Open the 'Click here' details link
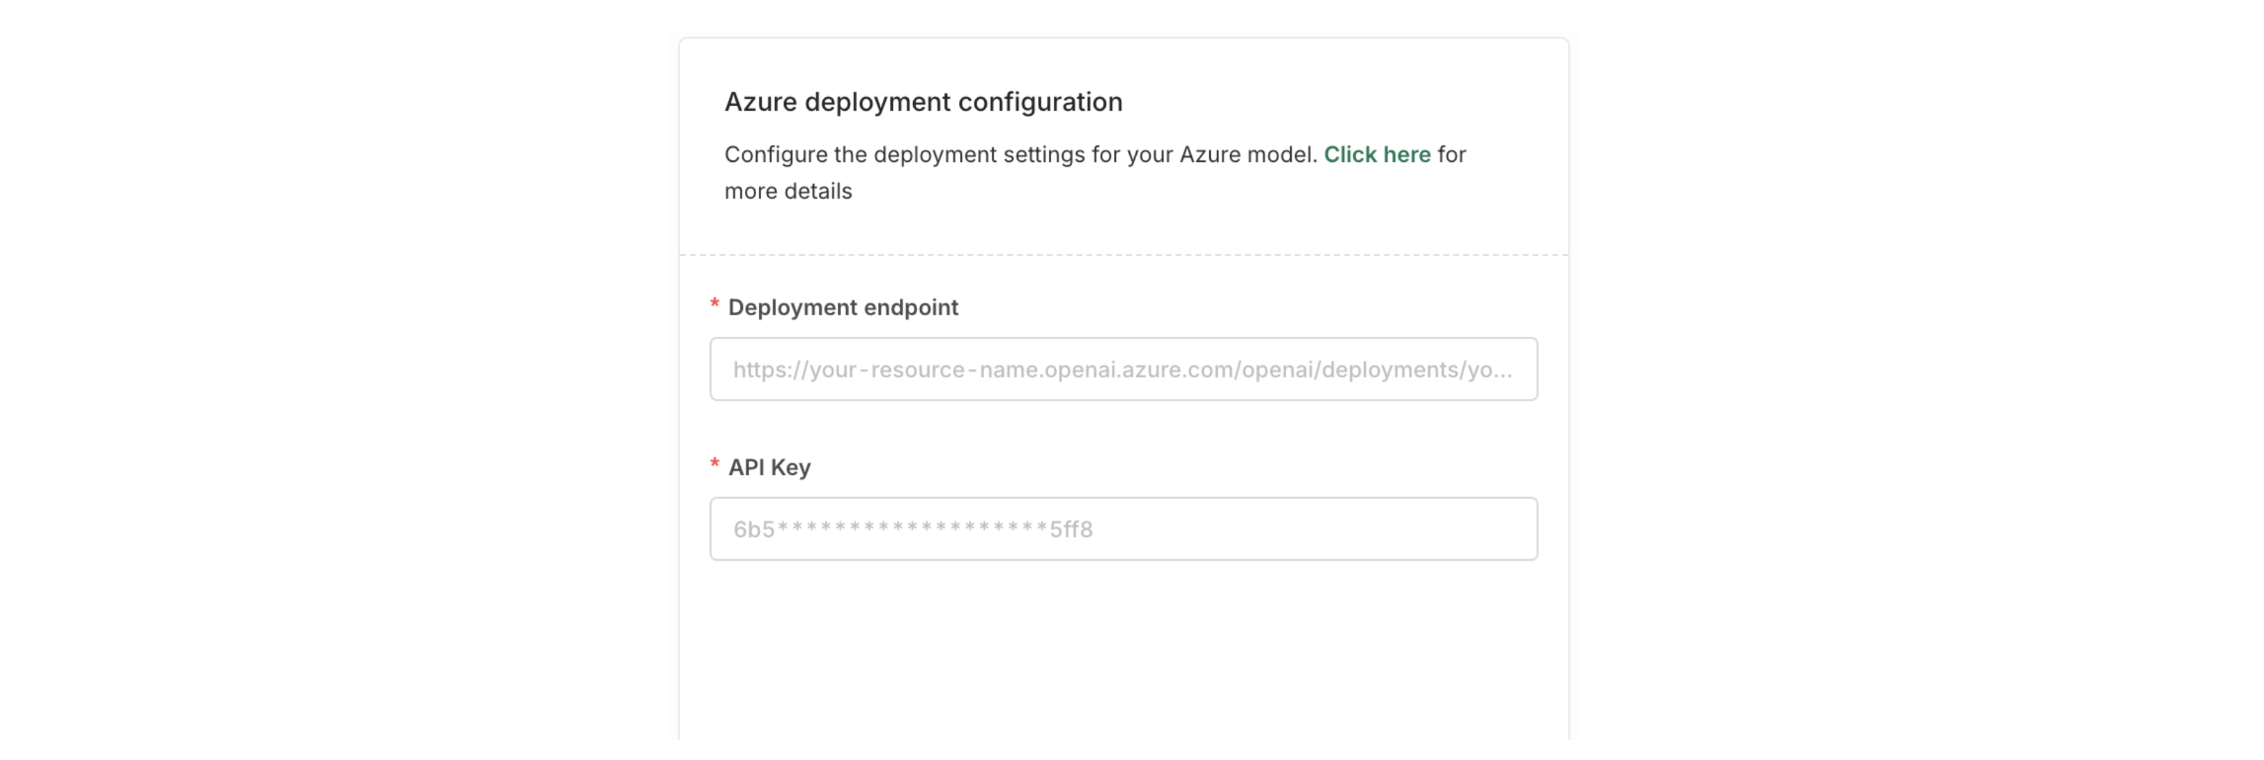Viewport: 2264px width, 760px height. tap(1377, 154)
